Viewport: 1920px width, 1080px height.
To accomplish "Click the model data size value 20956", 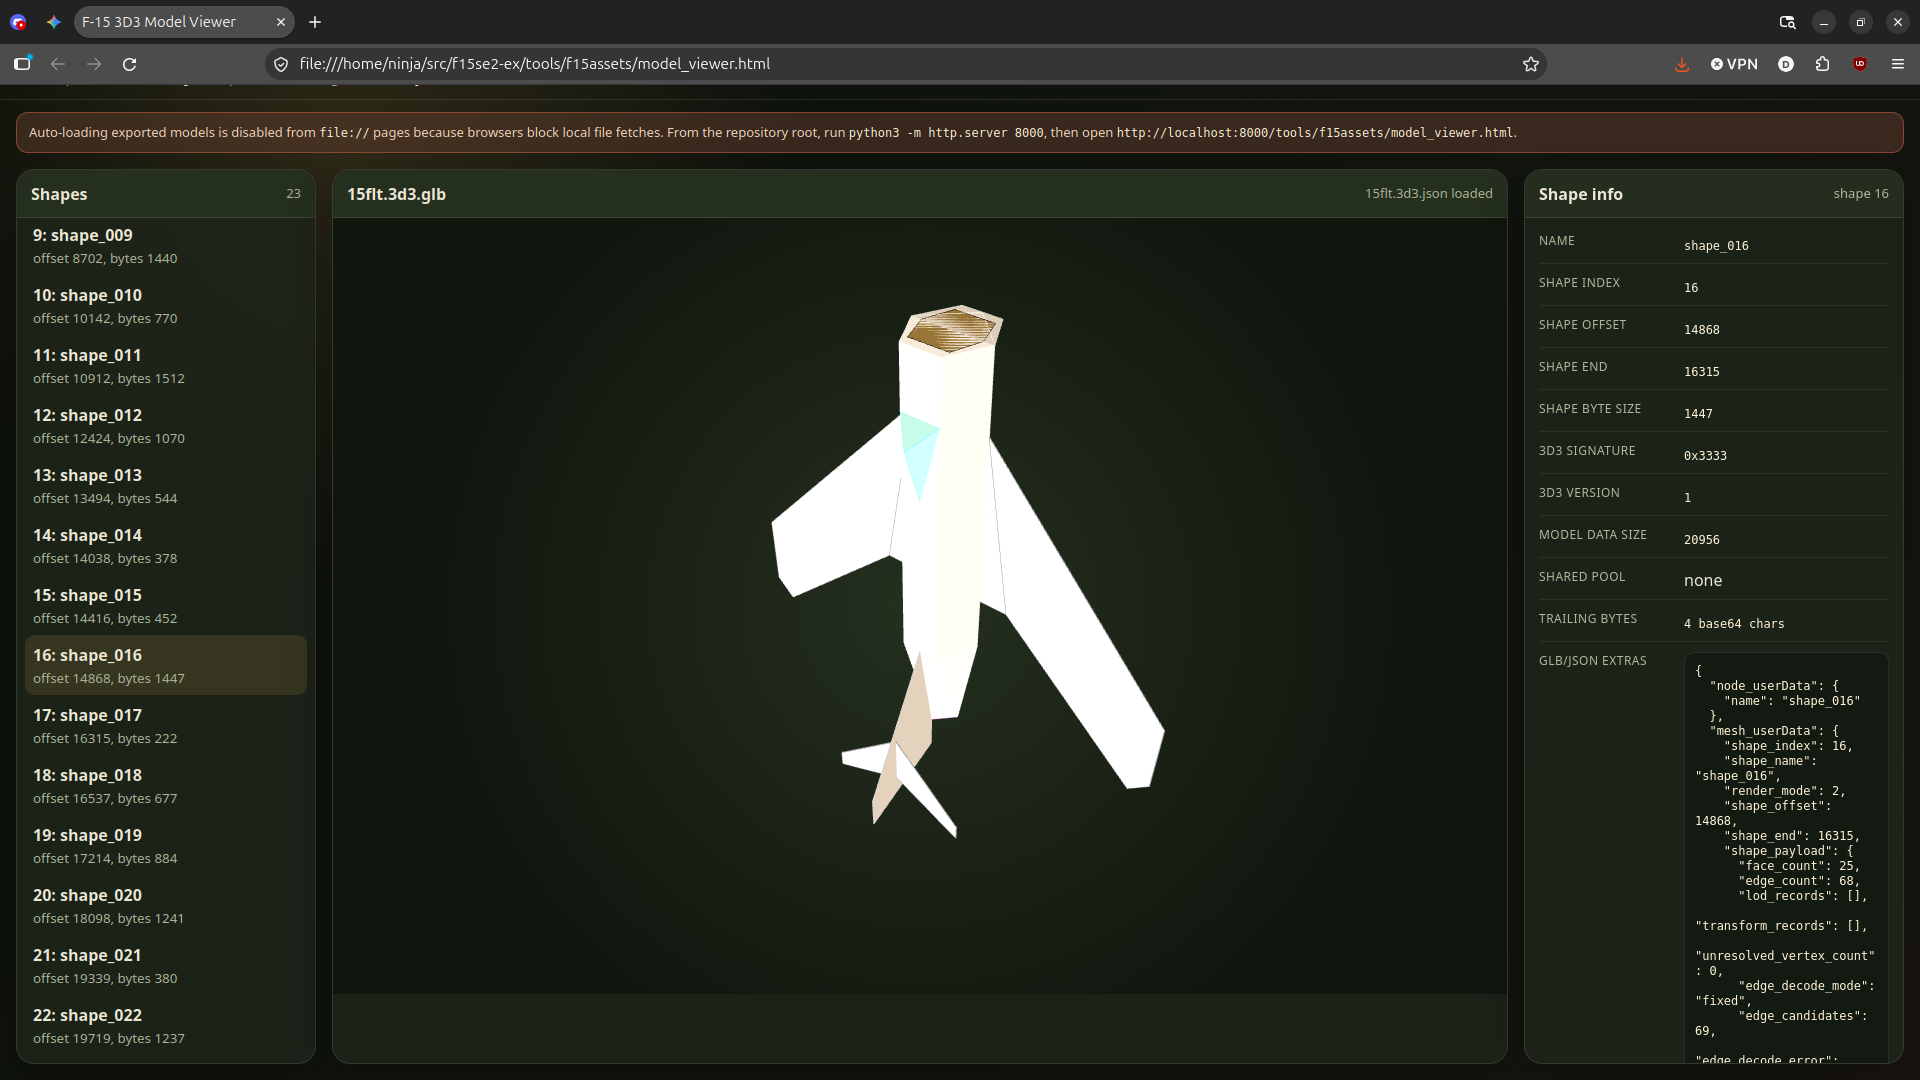I will (x=1702, y=540).
